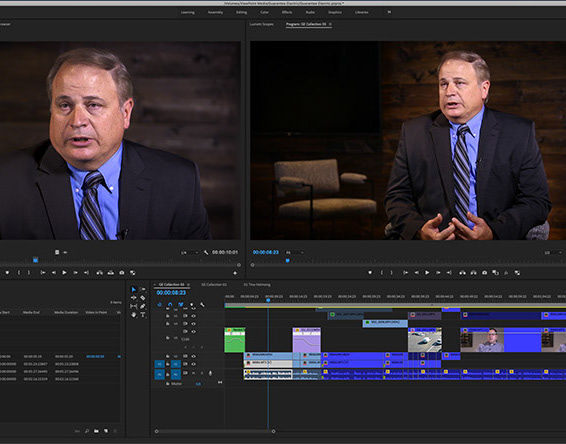
Task: Switch to the Learning workspace
Action: pyautogui.click(x=188, y=12)
